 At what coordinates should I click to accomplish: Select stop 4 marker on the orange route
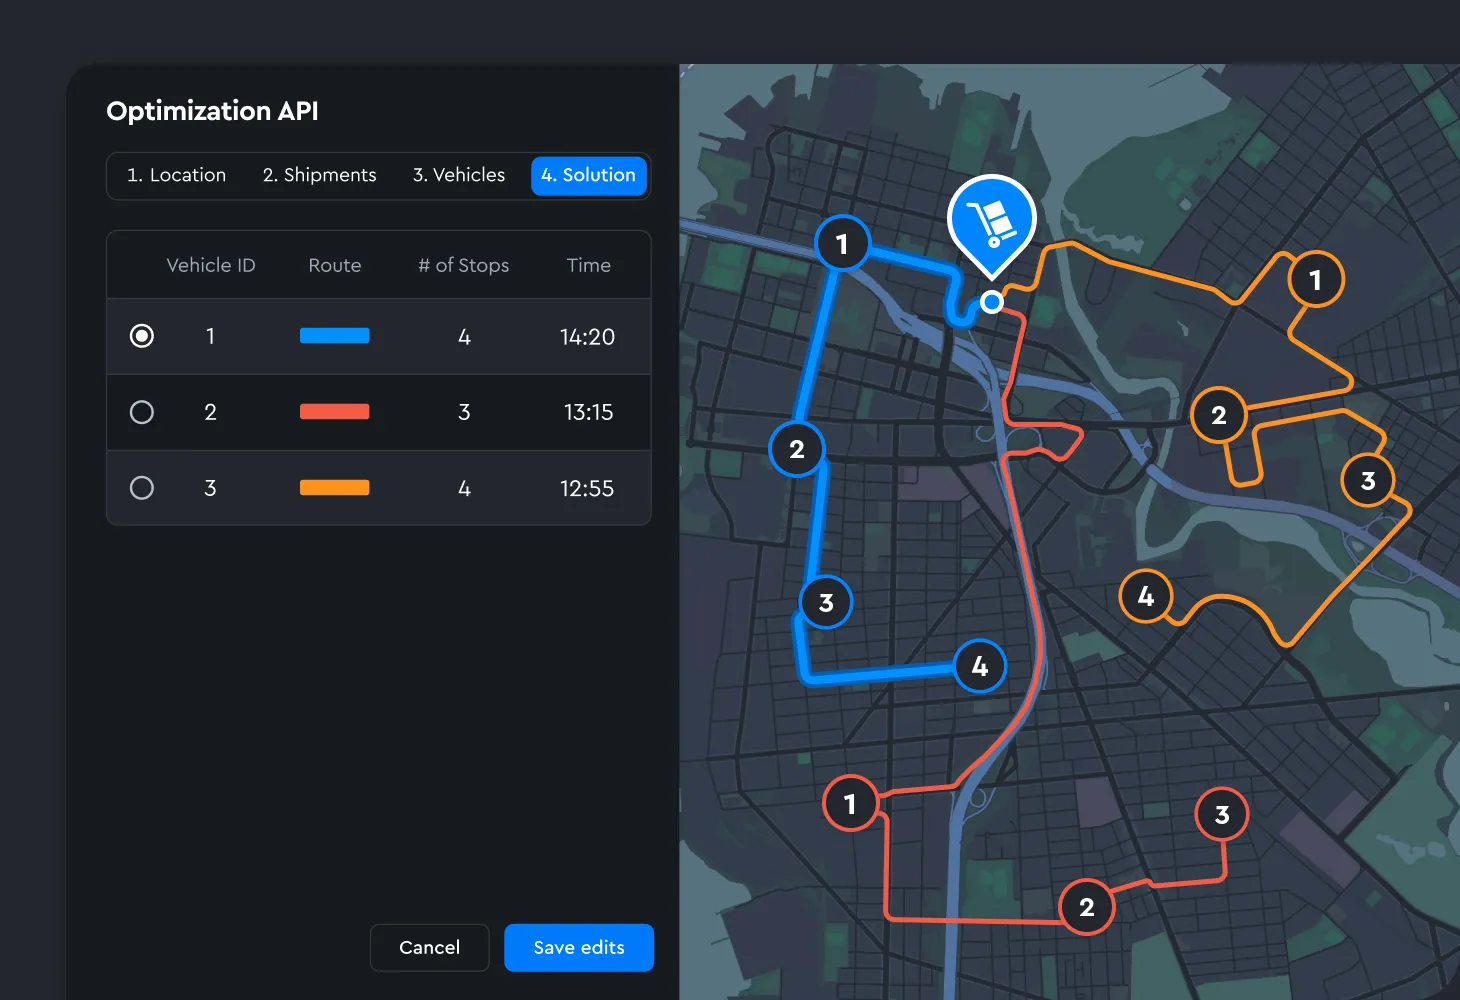[1146, 596]
